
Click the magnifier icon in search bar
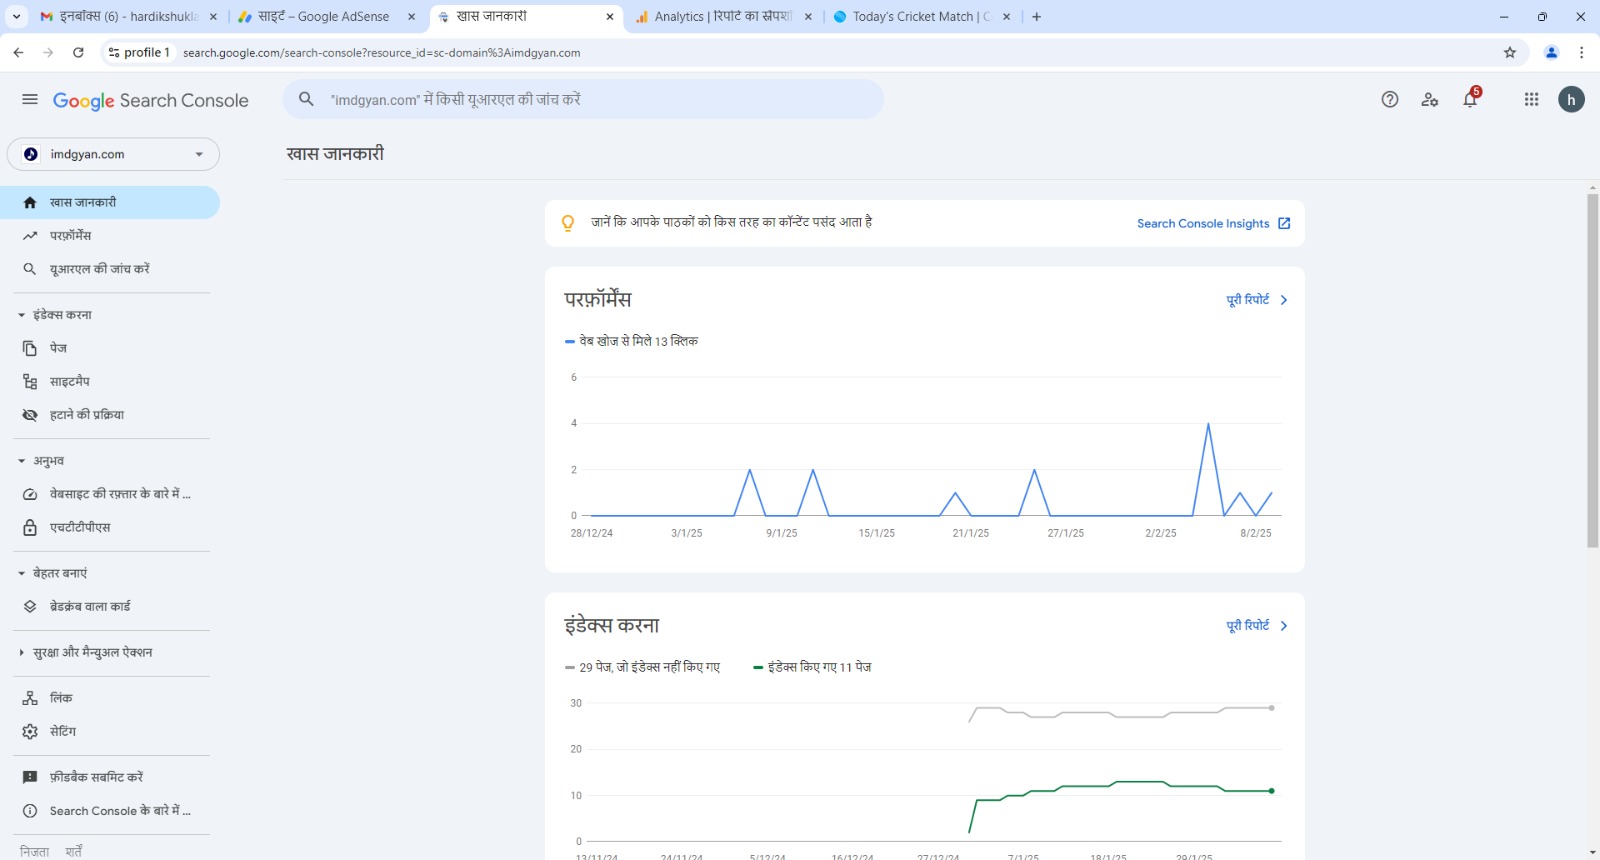(307, 99)
